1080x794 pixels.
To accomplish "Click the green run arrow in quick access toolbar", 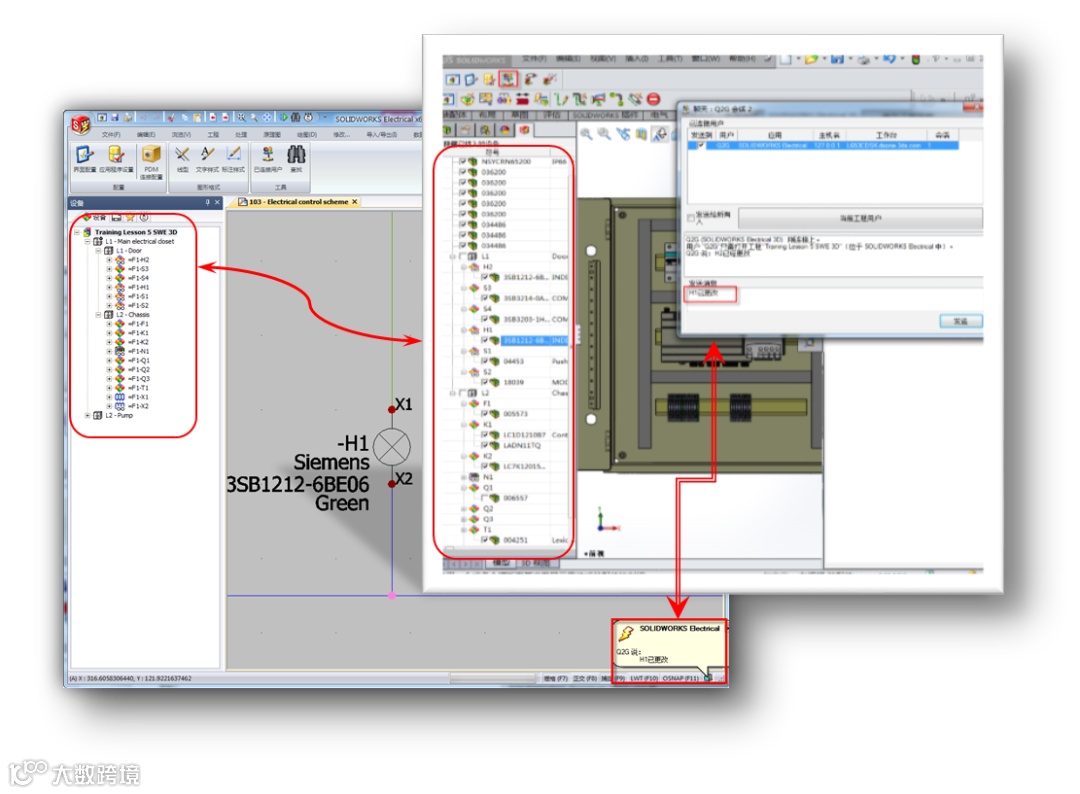I will point(283,118).
